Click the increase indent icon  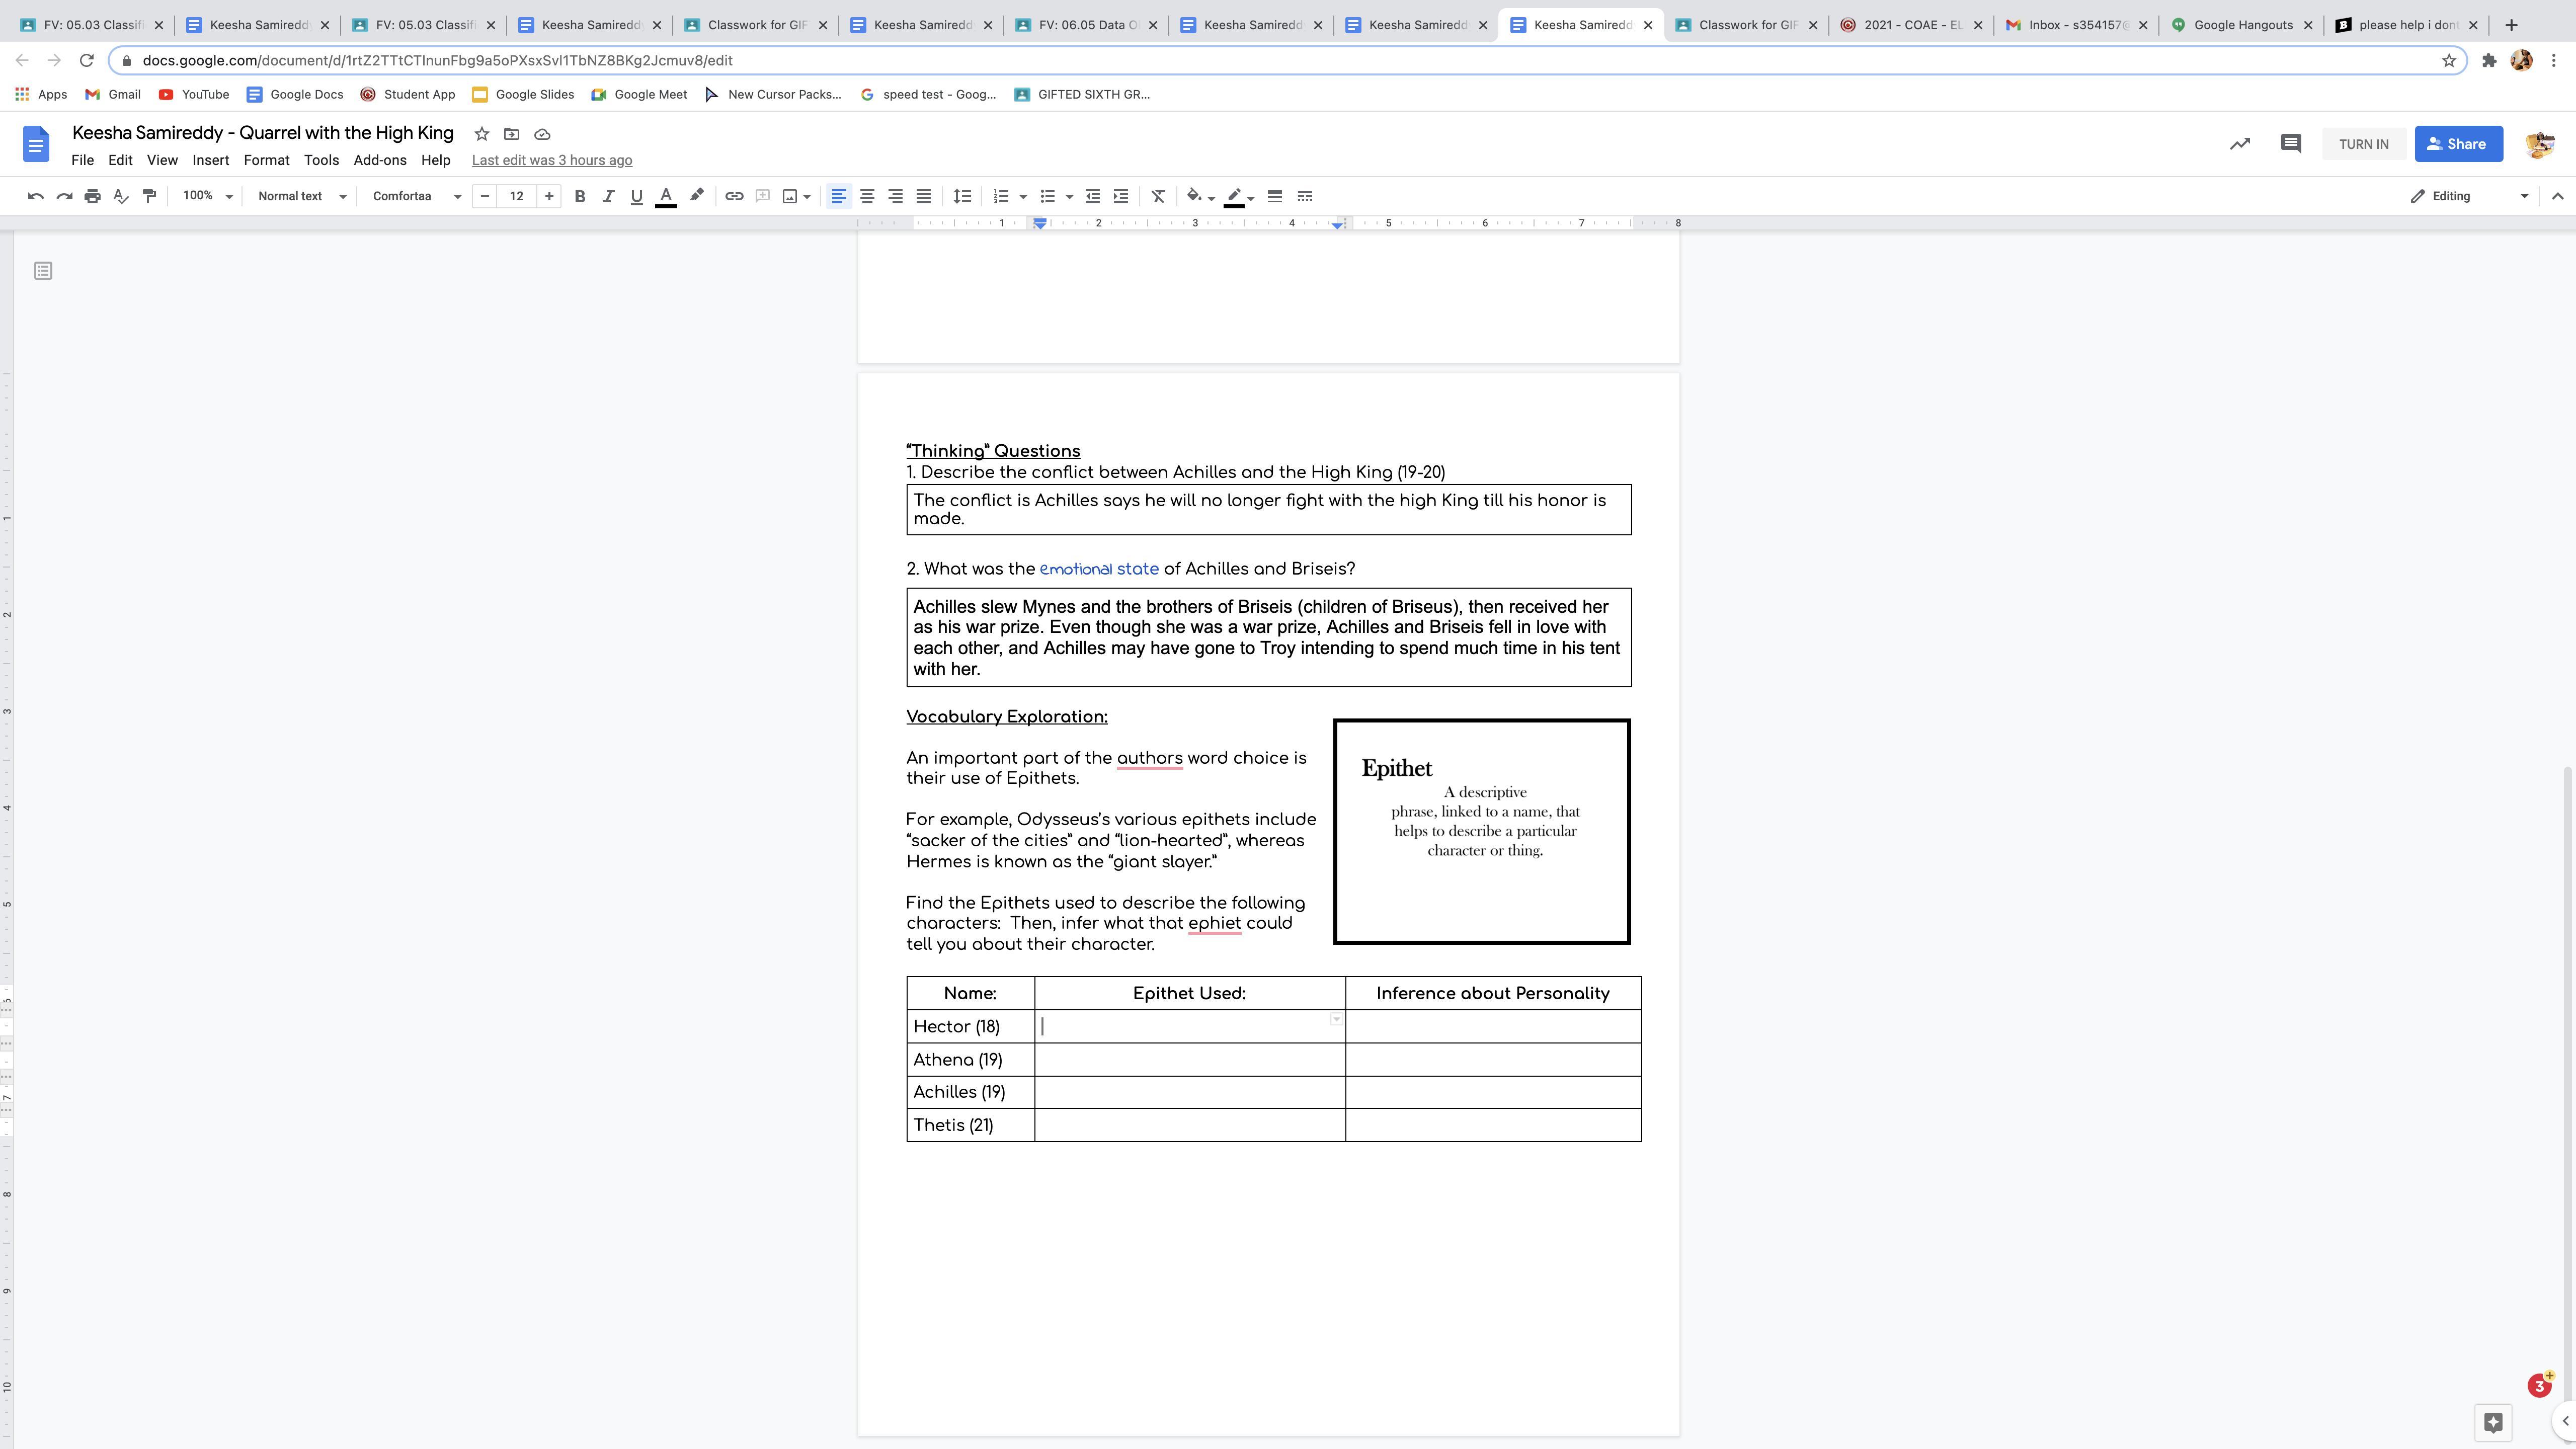pos(1121,196)
